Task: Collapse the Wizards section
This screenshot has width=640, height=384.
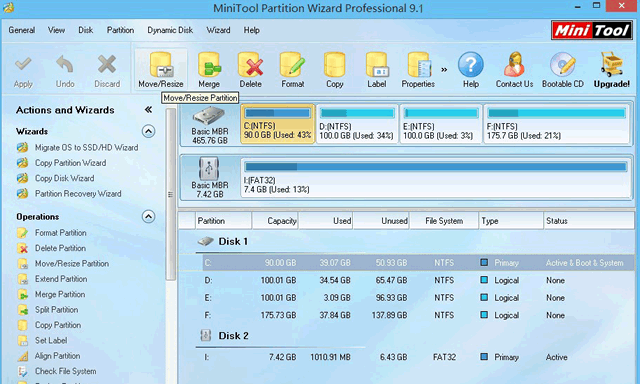Action: (148, 131)
